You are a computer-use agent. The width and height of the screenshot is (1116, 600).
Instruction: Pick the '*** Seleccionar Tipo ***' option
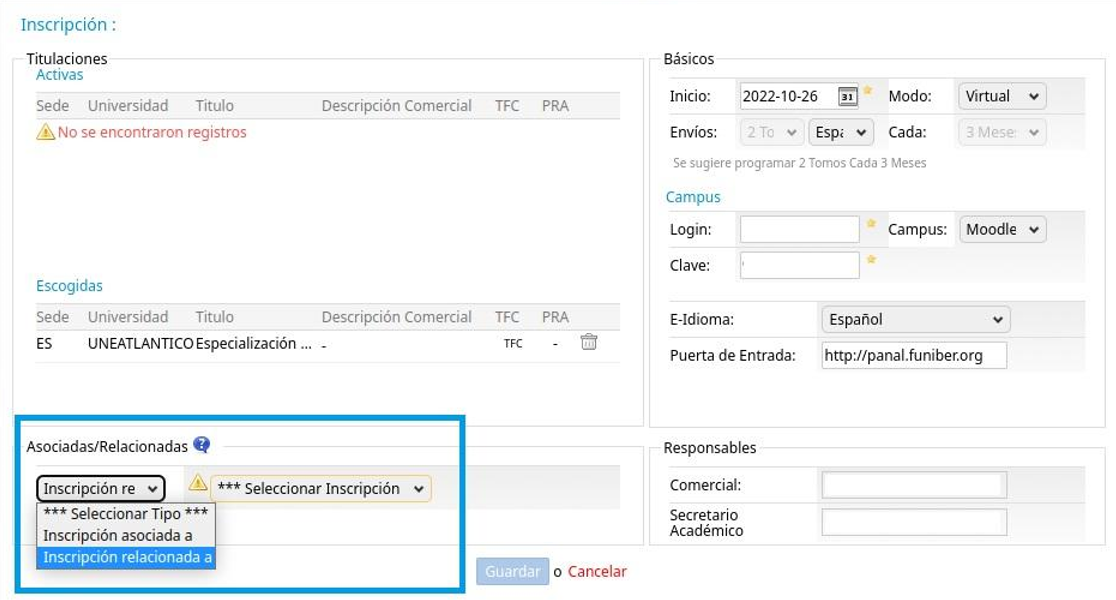[126, 513]
